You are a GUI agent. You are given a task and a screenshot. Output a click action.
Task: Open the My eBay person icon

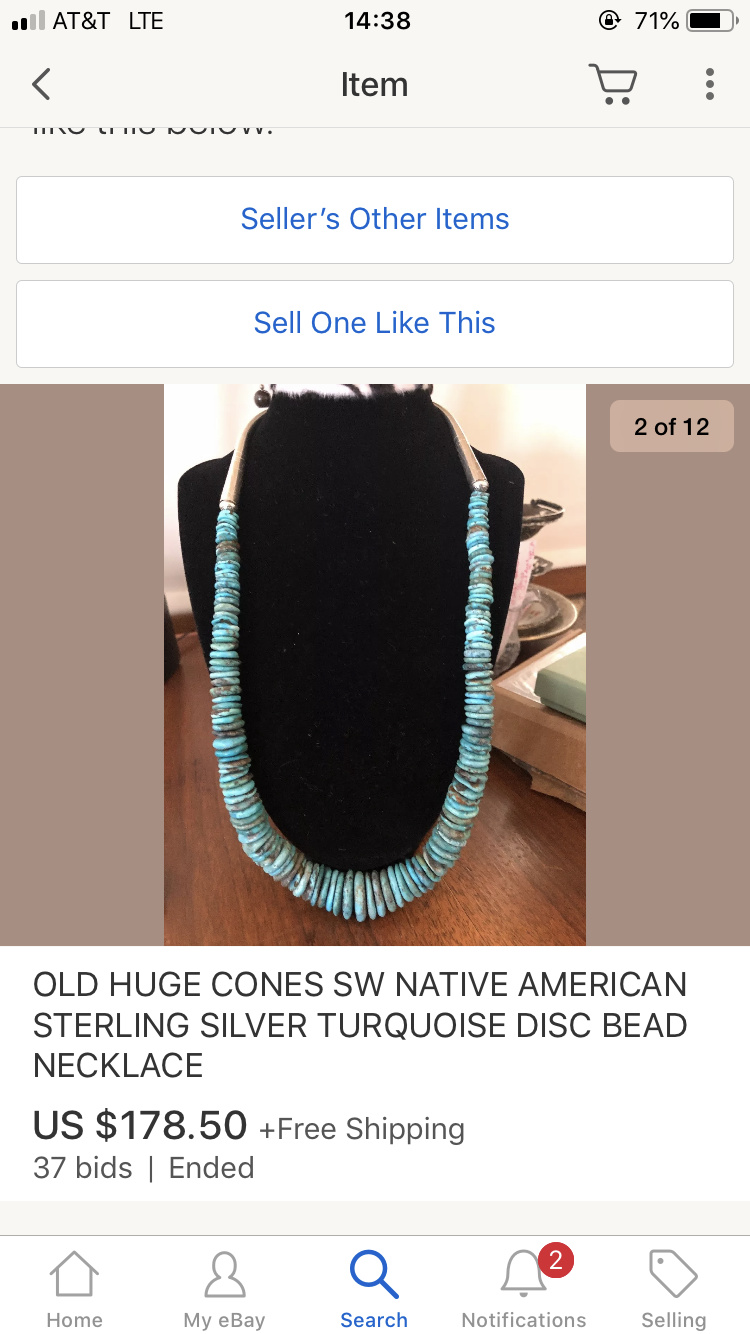[x=224, y=1274]
